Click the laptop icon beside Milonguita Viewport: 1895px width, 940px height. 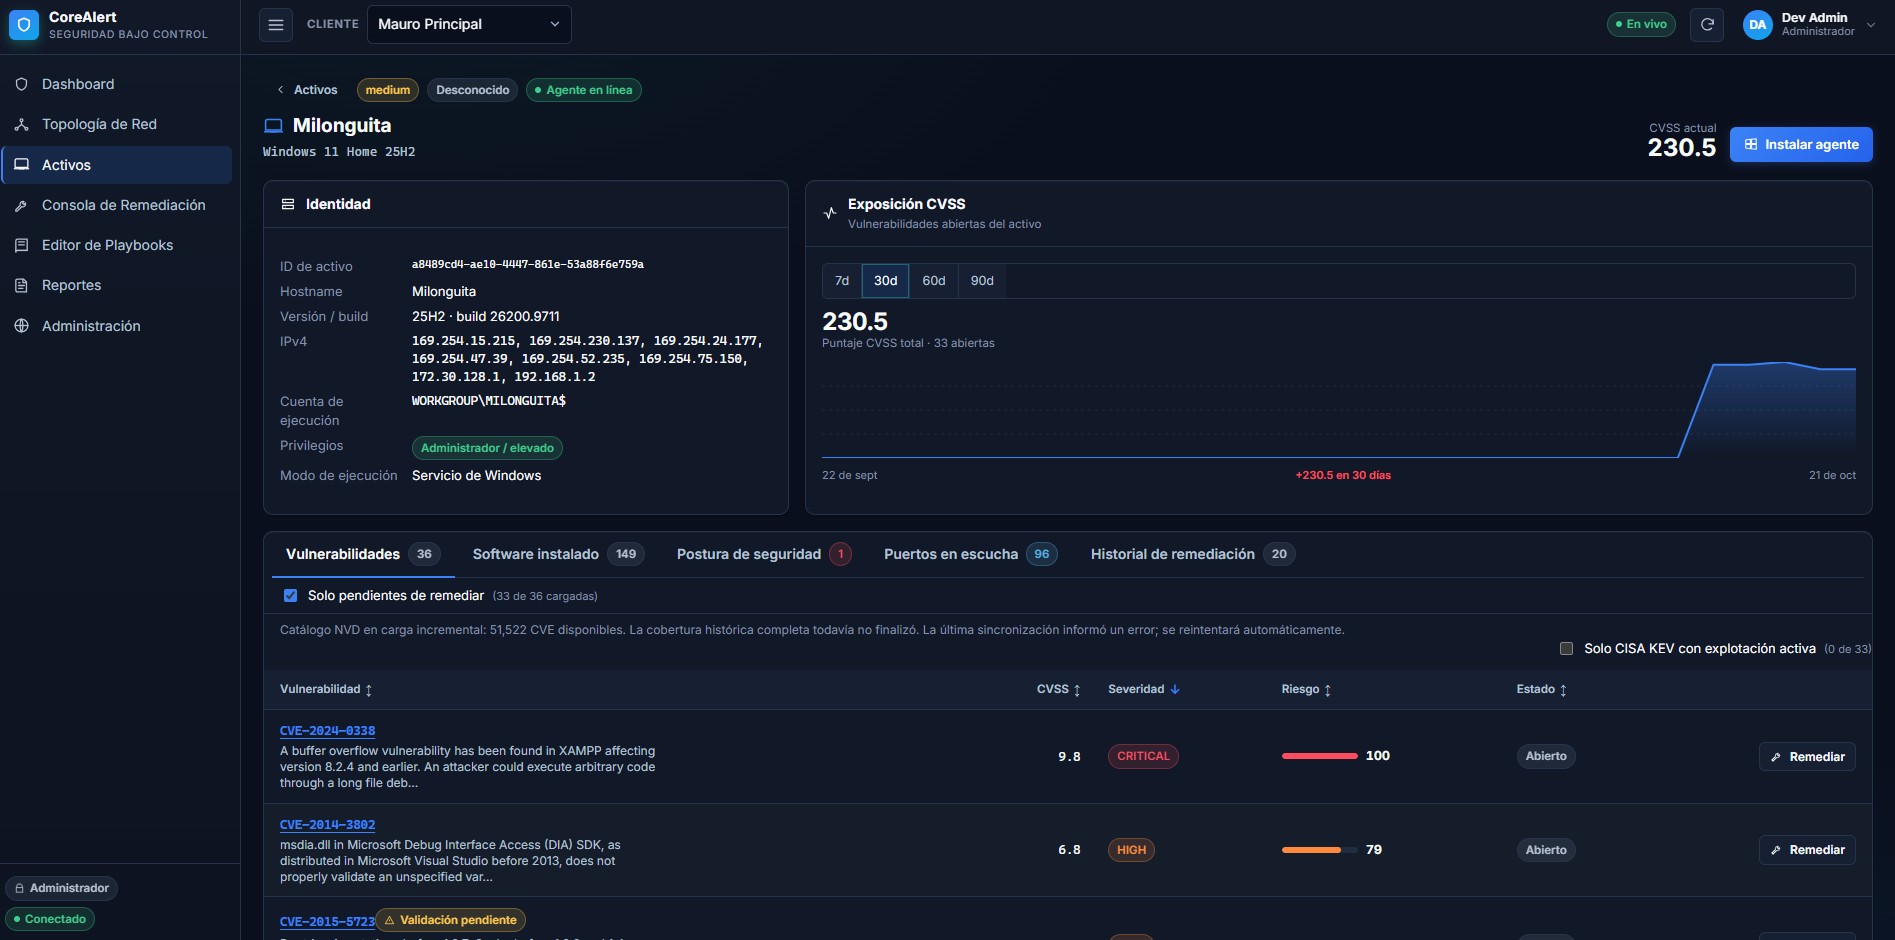(273, 126)
